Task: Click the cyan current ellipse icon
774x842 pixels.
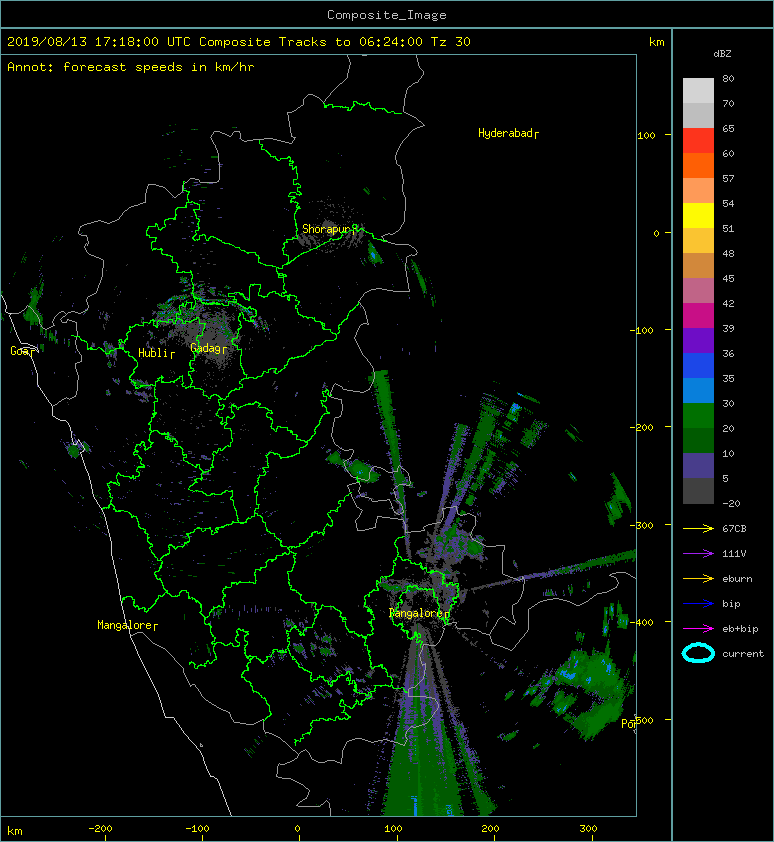Action: [x=698, y=653]
